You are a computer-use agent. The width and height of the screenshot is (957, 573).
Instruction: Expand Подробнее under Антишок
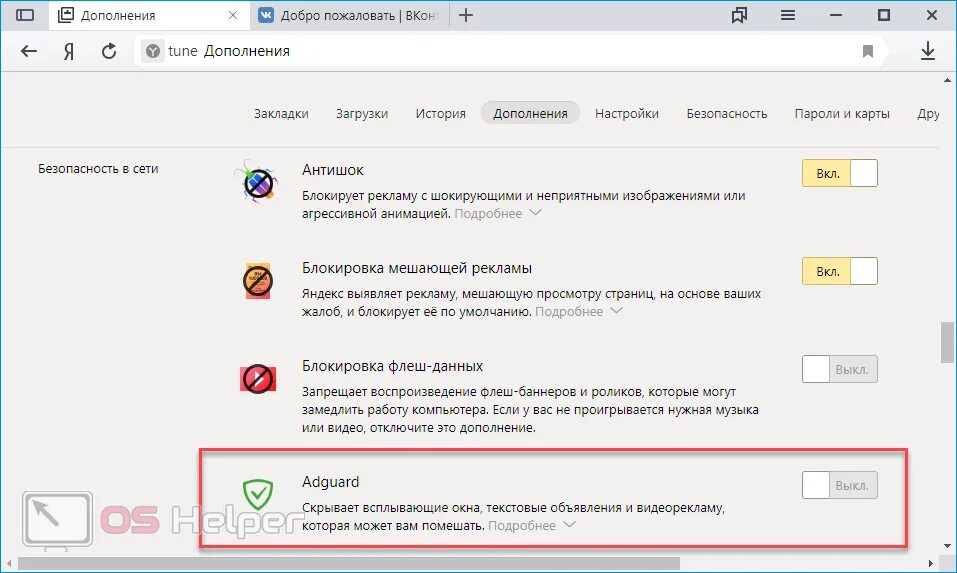tap(497, 214)
